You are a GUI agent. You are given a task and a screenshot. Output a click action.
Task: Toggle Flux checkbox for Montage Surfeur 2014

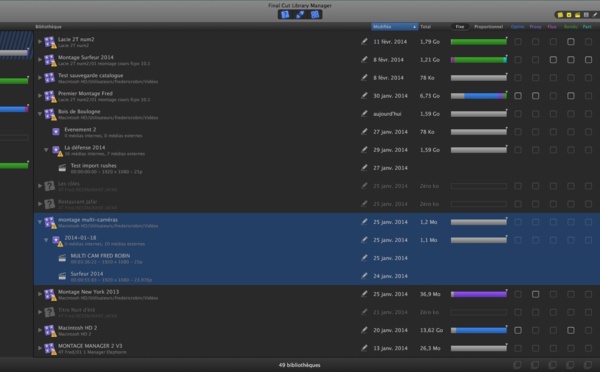coord(553,59)
